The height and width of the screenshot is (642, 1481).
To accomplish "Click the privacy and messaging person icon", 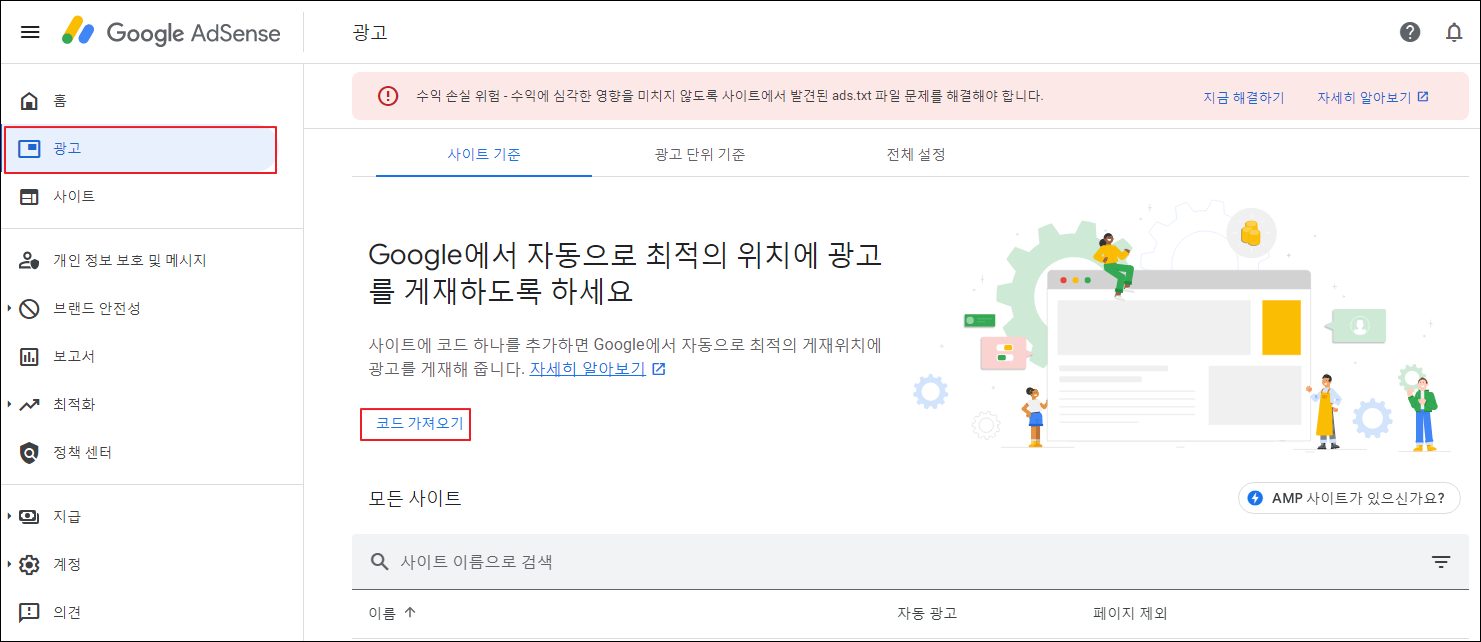I will (30, 260).
